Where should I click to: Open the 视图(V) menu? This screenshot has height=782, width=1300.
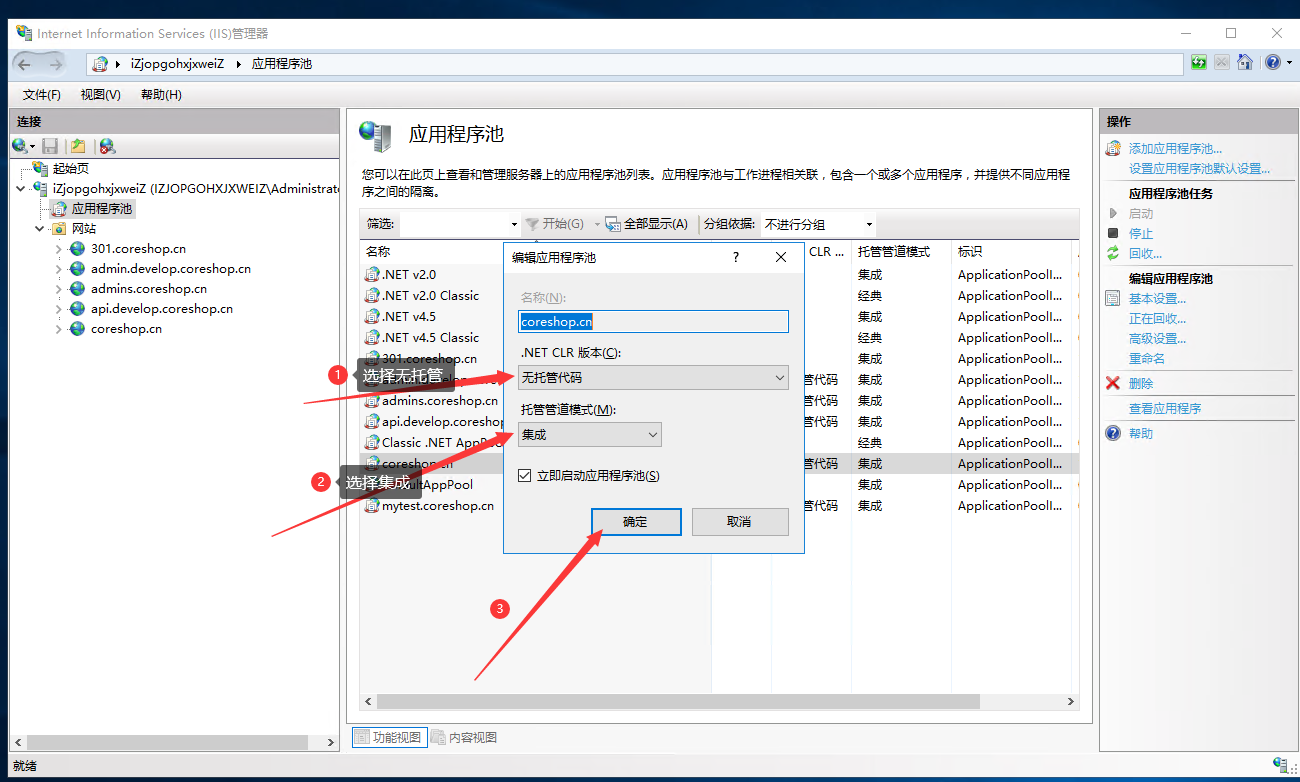[x=100, y=95]
